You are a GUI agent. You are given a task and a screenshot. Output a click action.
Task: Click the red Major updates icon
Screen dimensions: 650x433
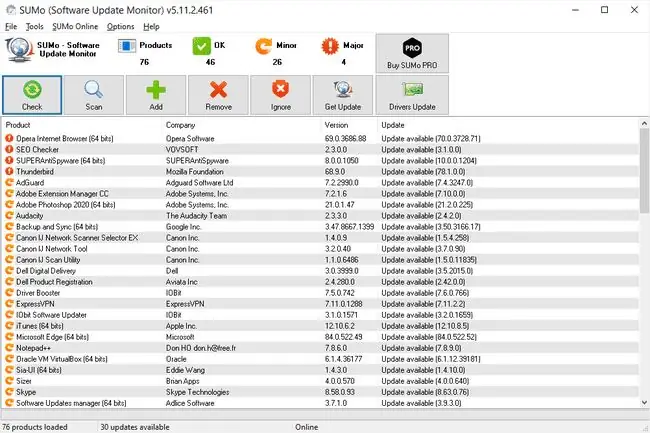330,46
